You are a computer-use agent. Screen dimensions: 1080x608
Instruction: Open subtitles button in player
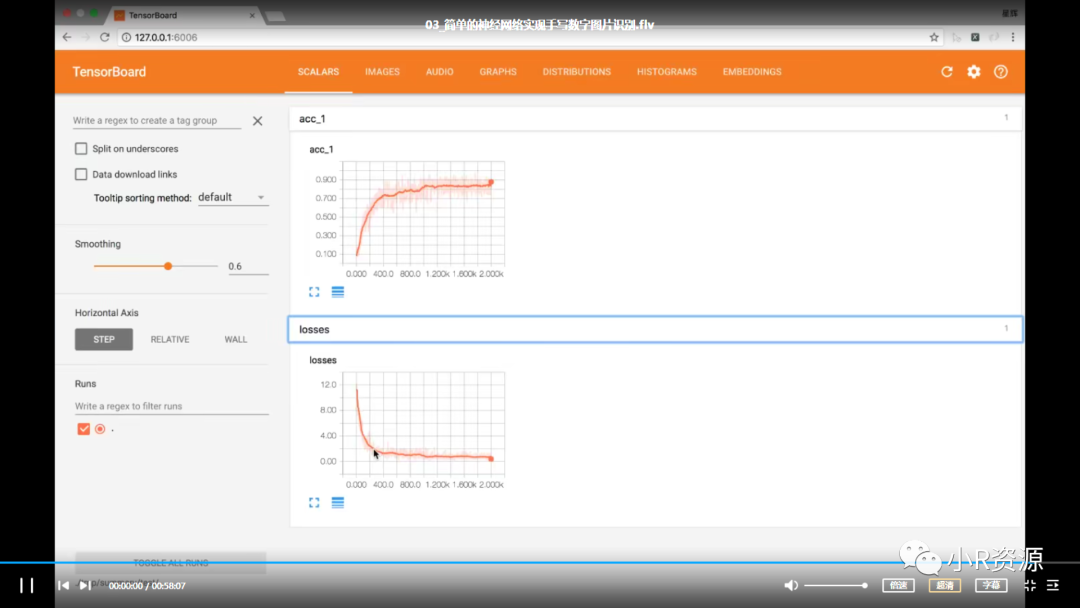pos(991,585)
